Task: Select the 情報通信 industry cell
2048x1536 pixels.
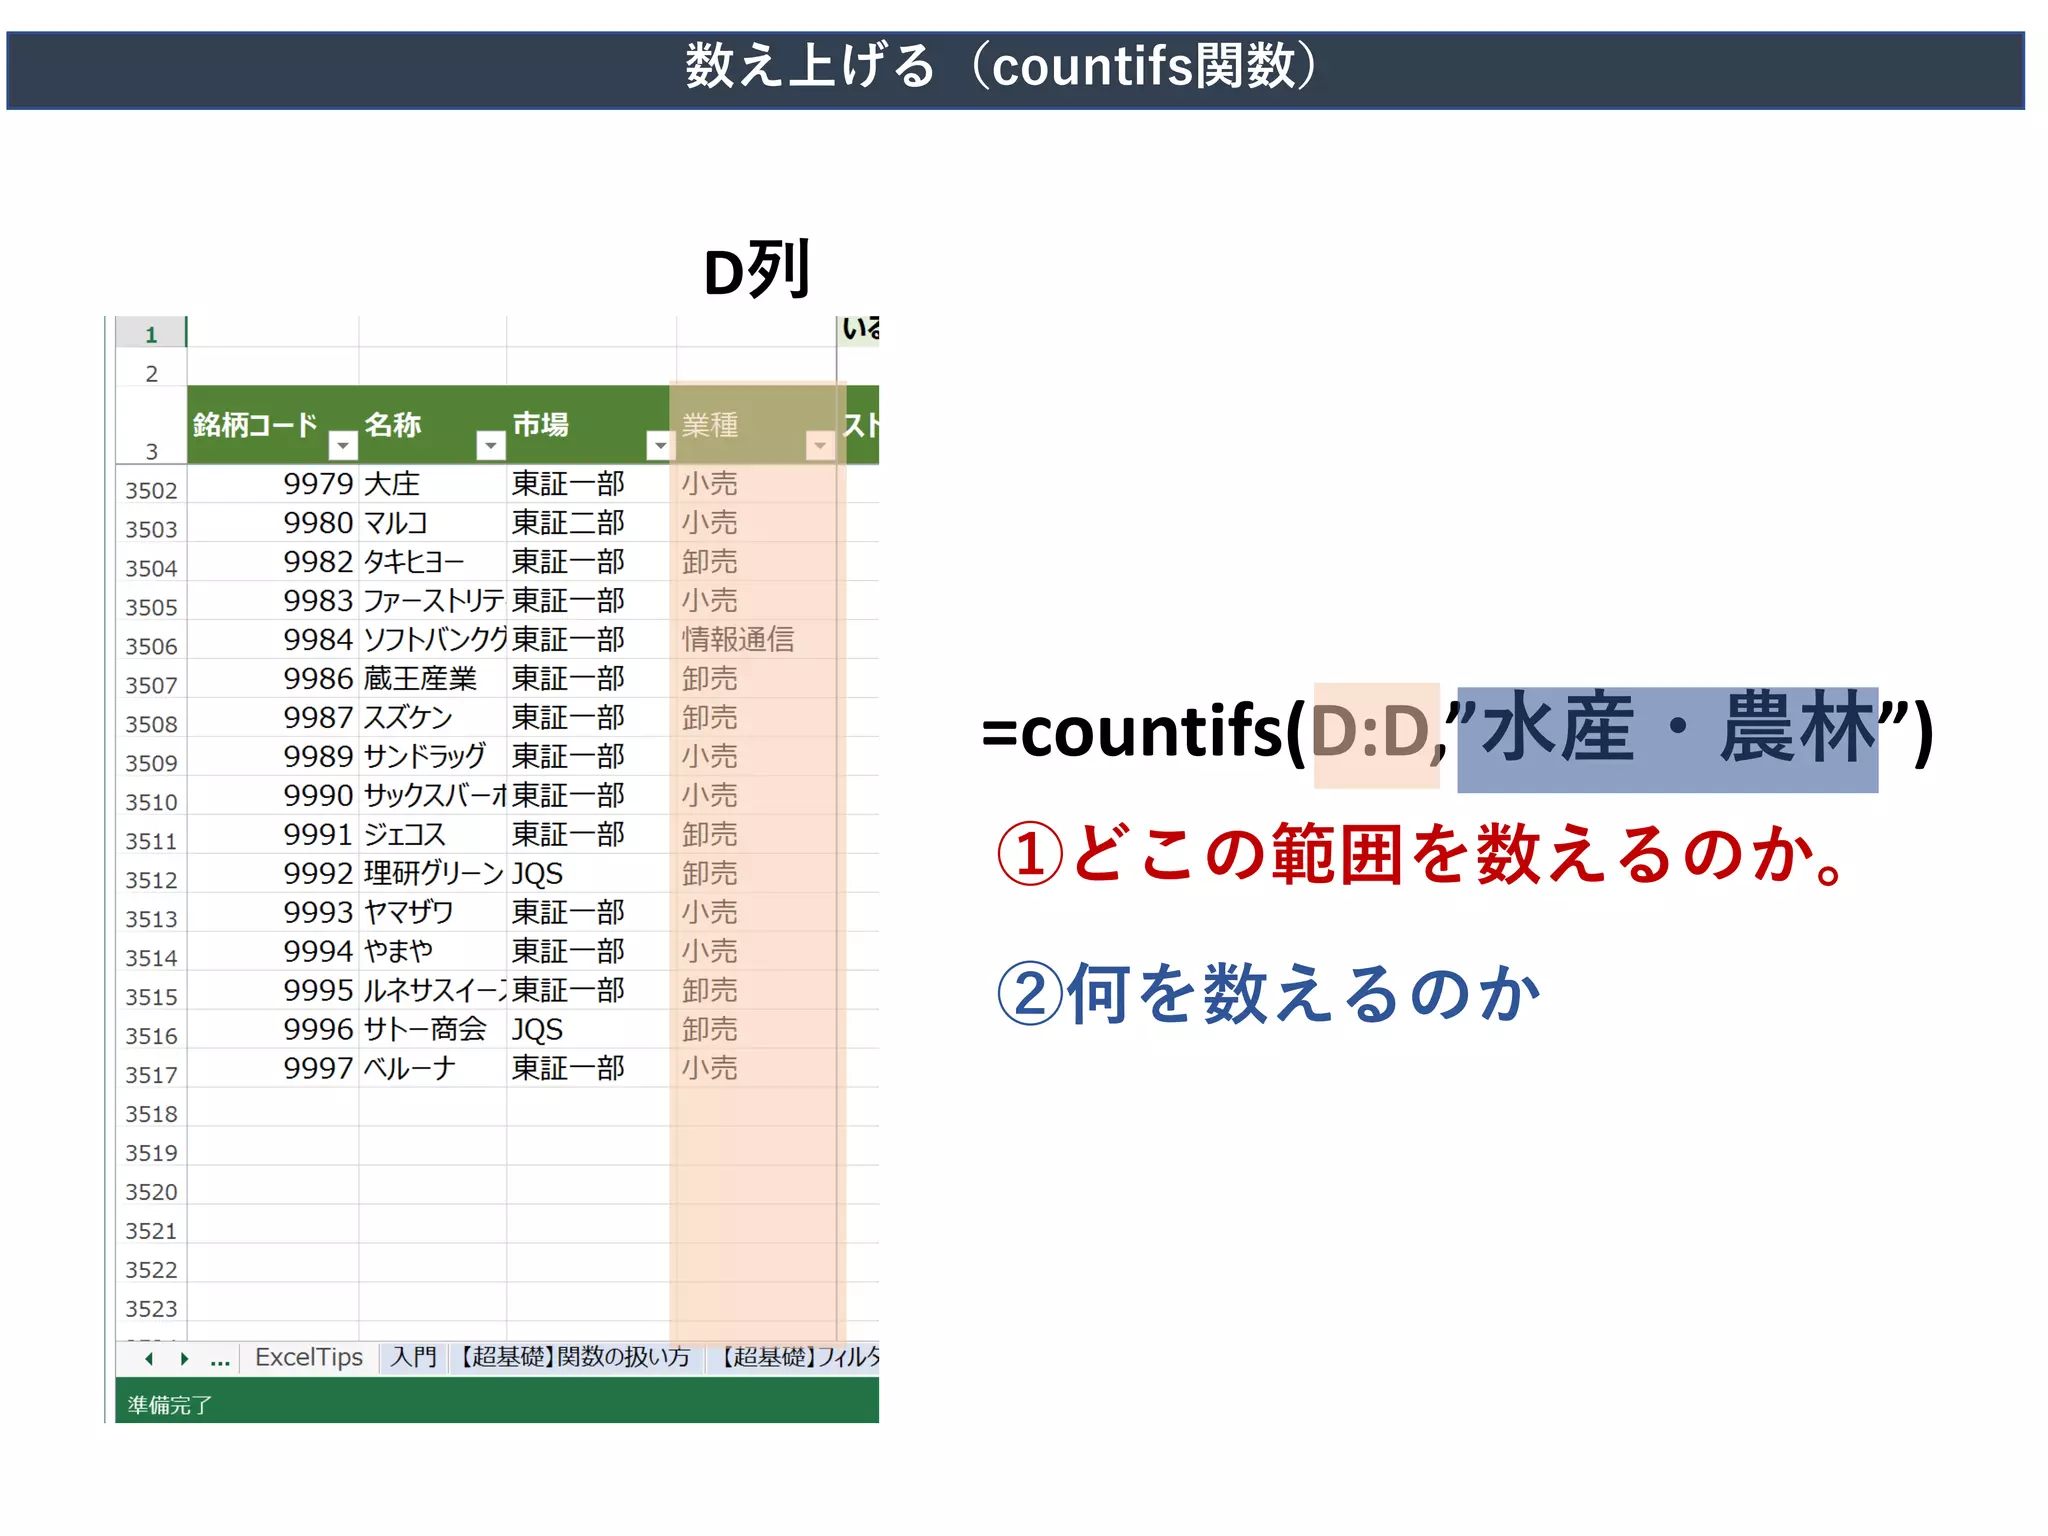Action: [756, 640]
